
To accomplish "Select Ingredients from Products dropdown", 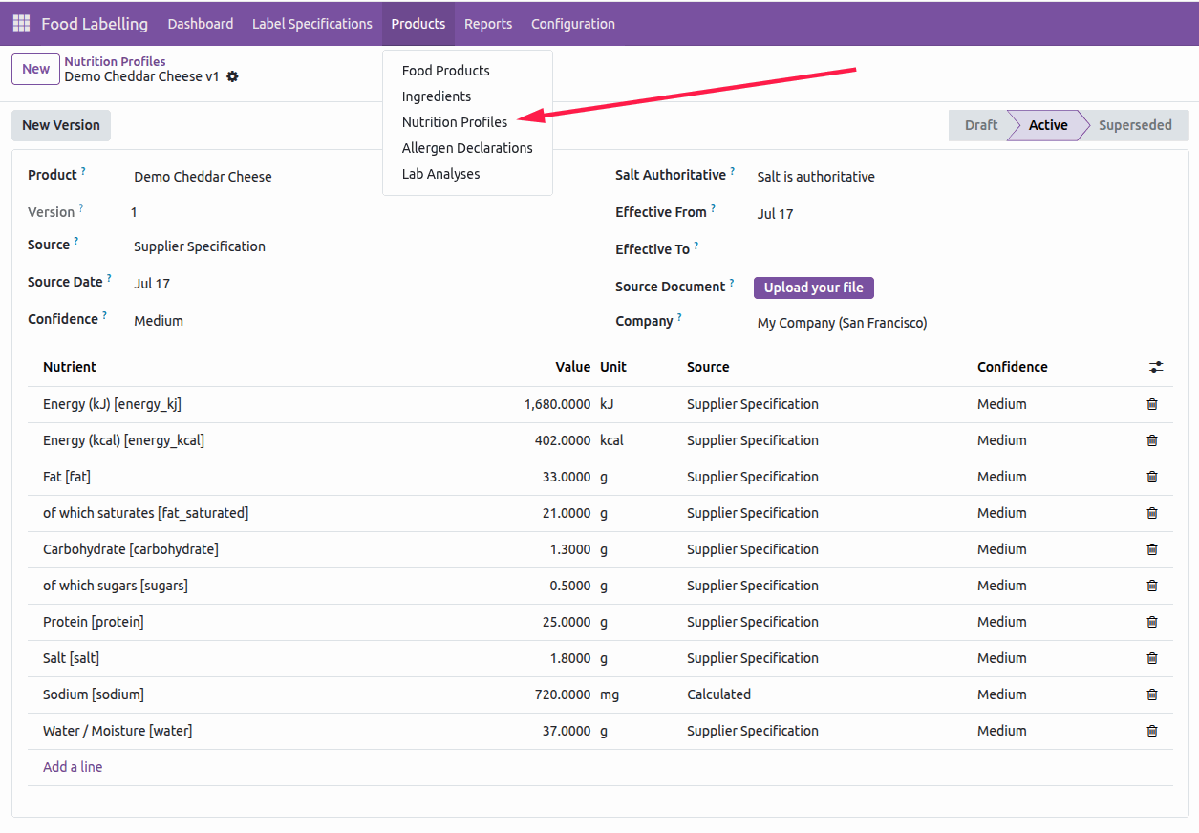I will pos(436,96).
